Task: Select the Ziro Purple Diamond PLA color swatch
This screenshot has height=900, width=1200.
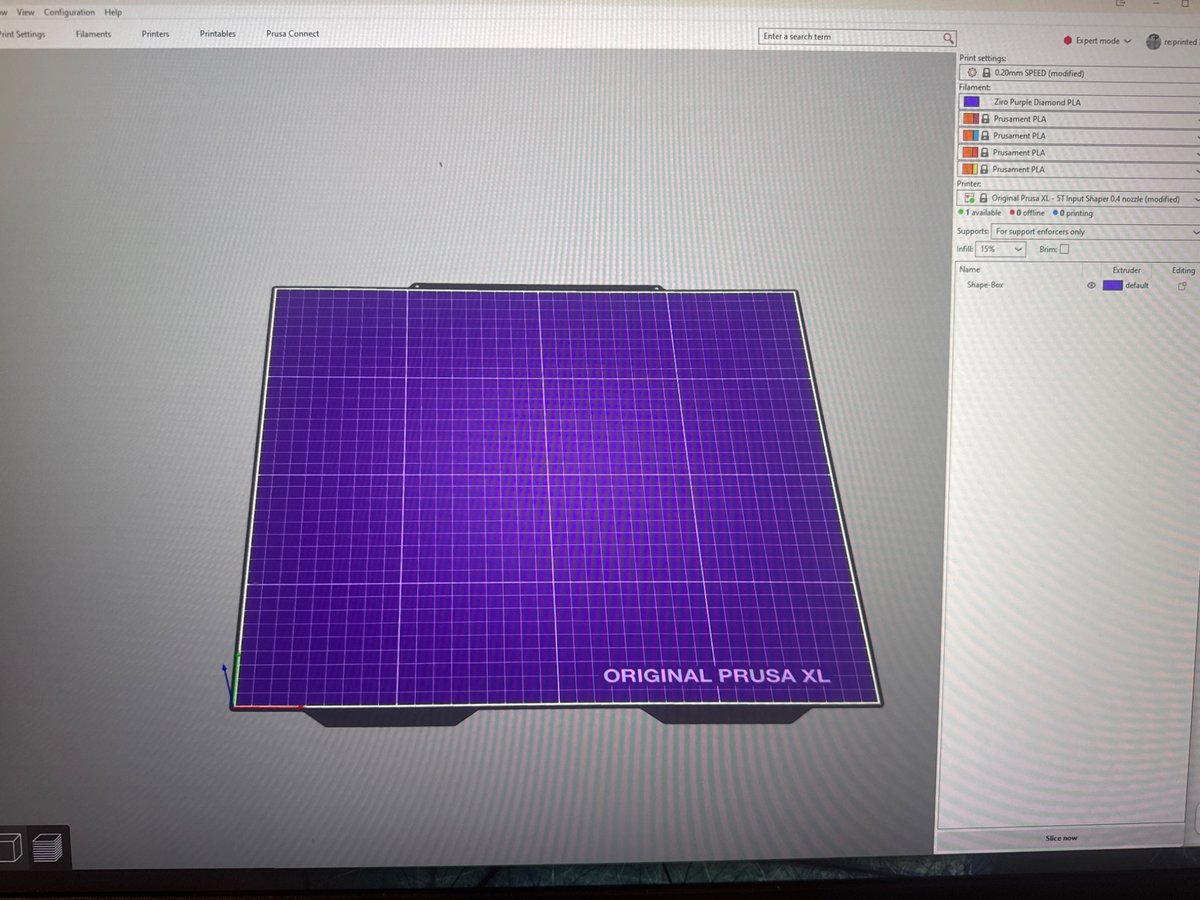Action: tap(972, 102)
